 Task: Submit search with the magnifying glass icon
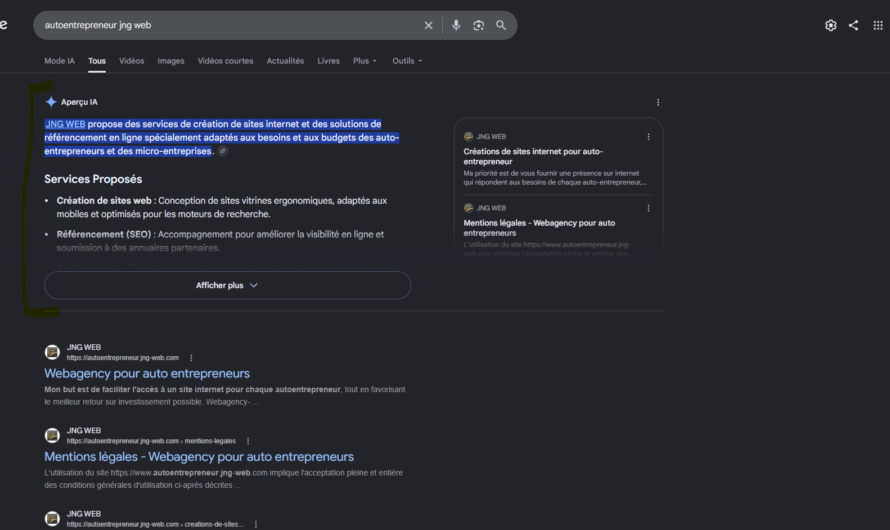point(501,25)
